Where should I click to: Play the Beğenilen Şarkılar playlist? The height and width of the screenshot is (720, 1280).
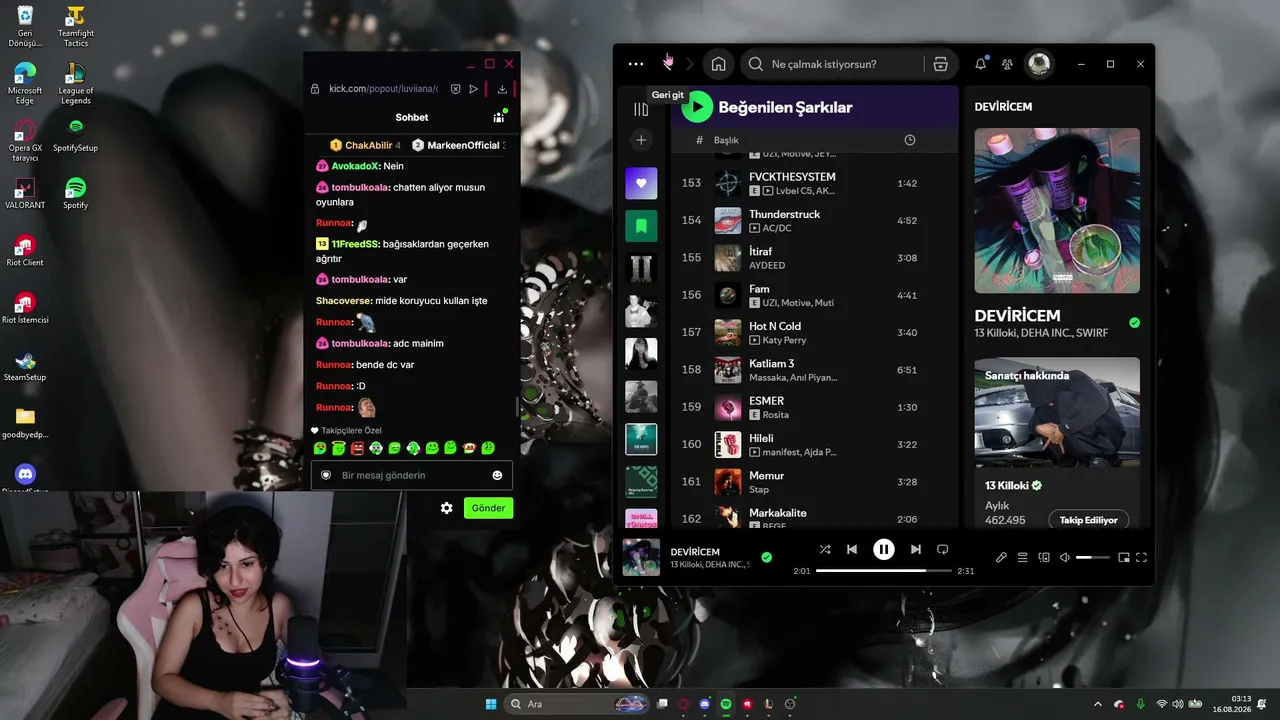click(697, 107)
